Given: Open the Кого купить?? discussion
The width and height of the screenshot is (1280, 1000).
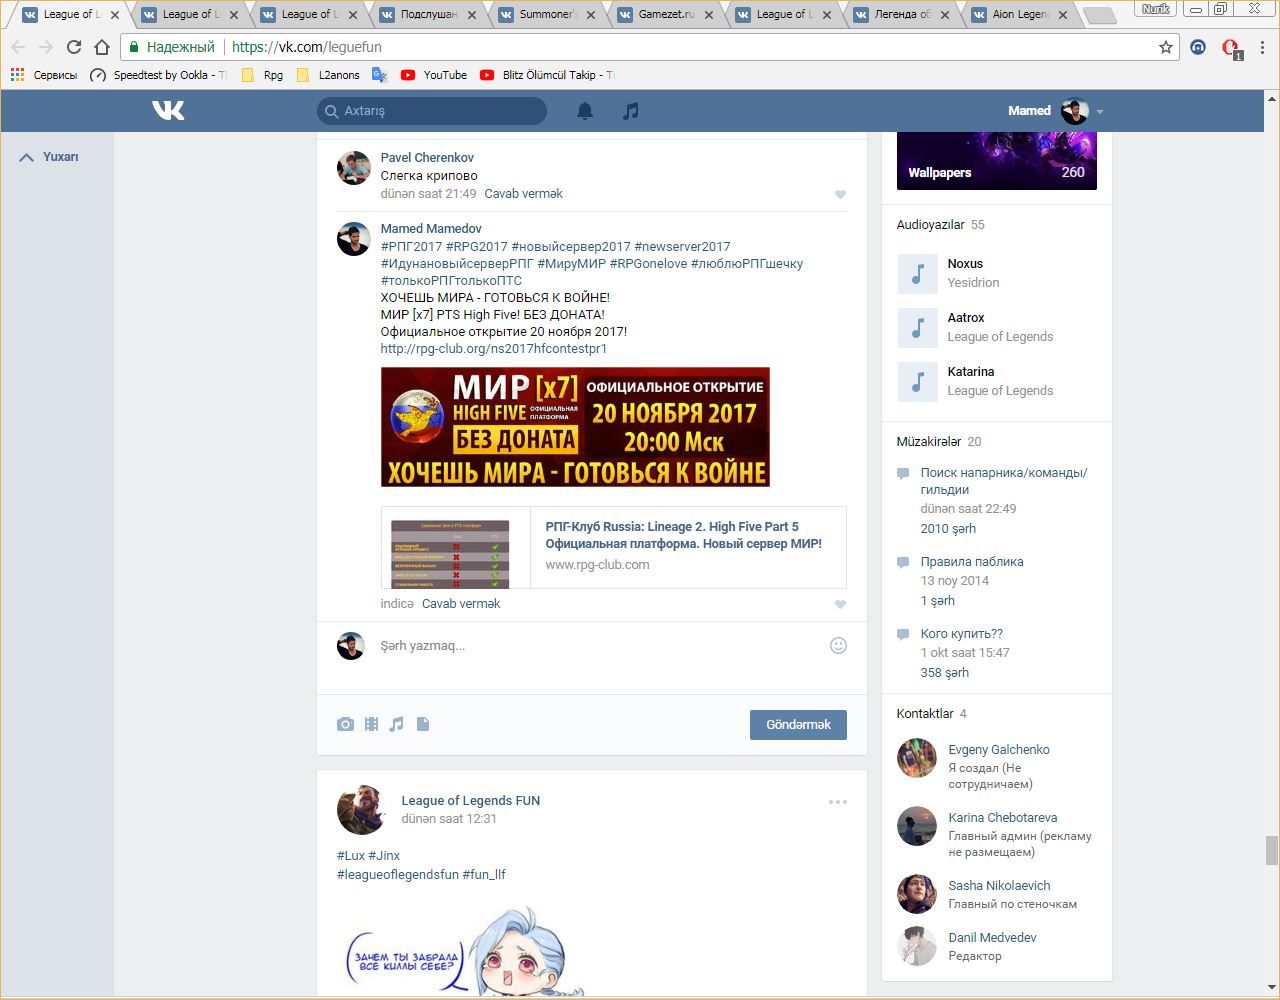Looking at the screenshot, I should (x=962, y=634).
